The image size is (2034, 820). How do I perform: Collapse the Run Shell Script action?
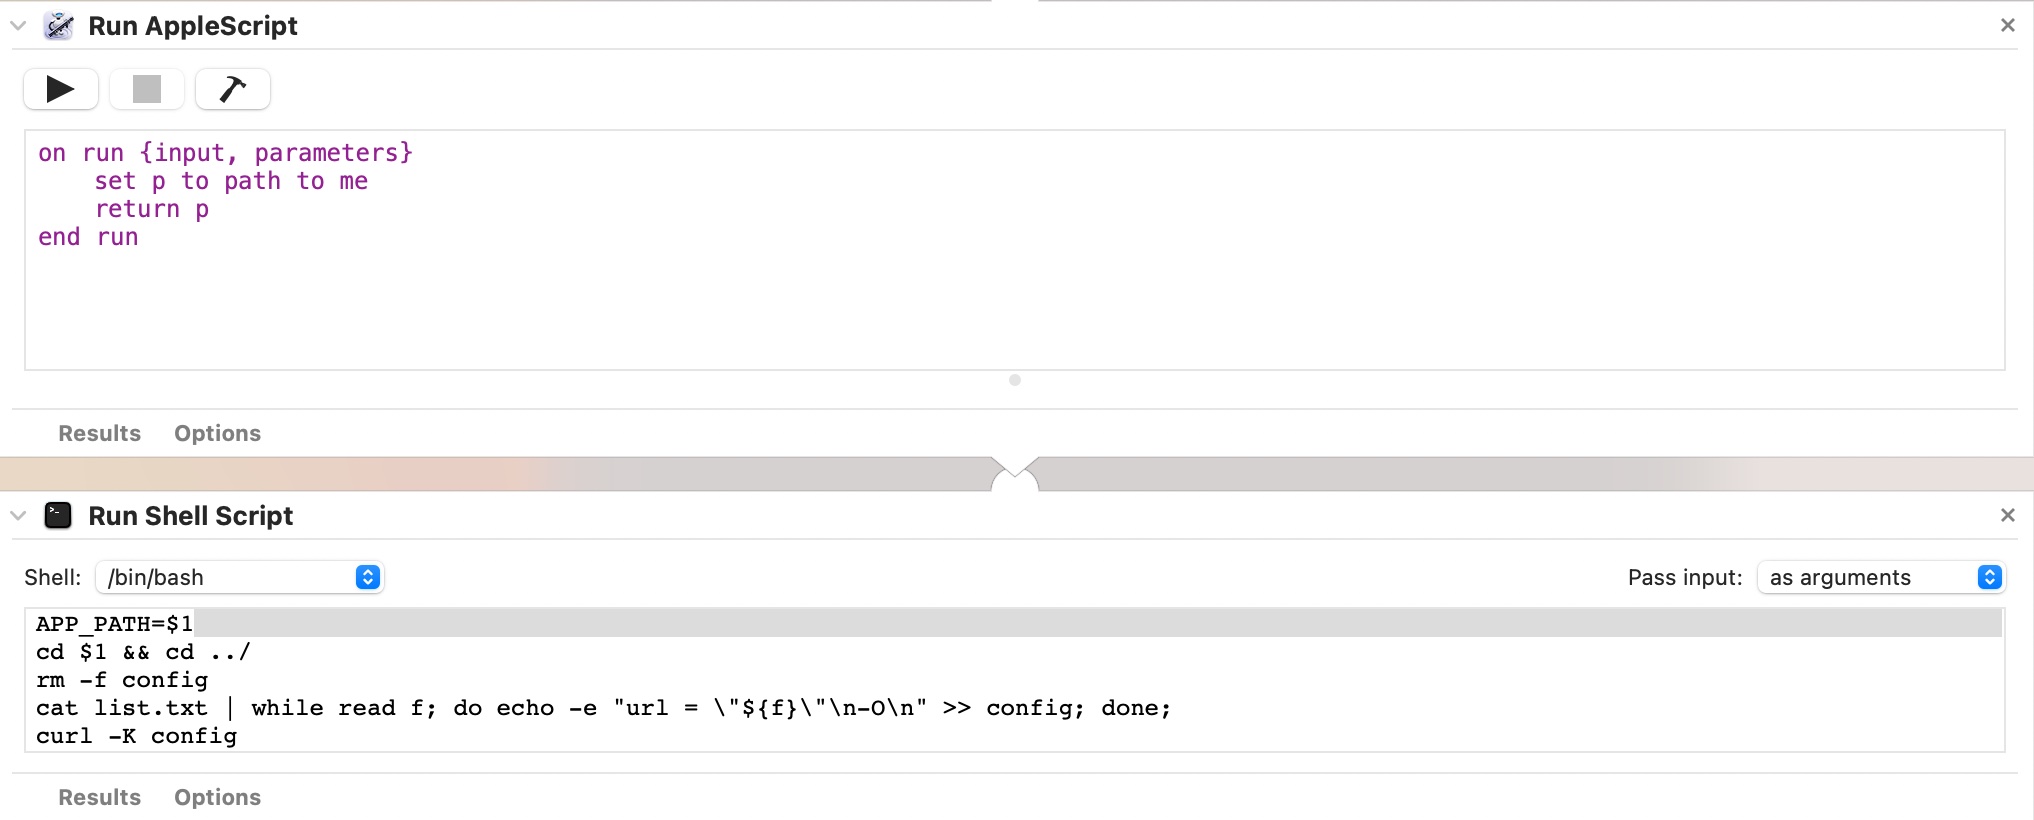pyautogui.click(x=18, y=516)
